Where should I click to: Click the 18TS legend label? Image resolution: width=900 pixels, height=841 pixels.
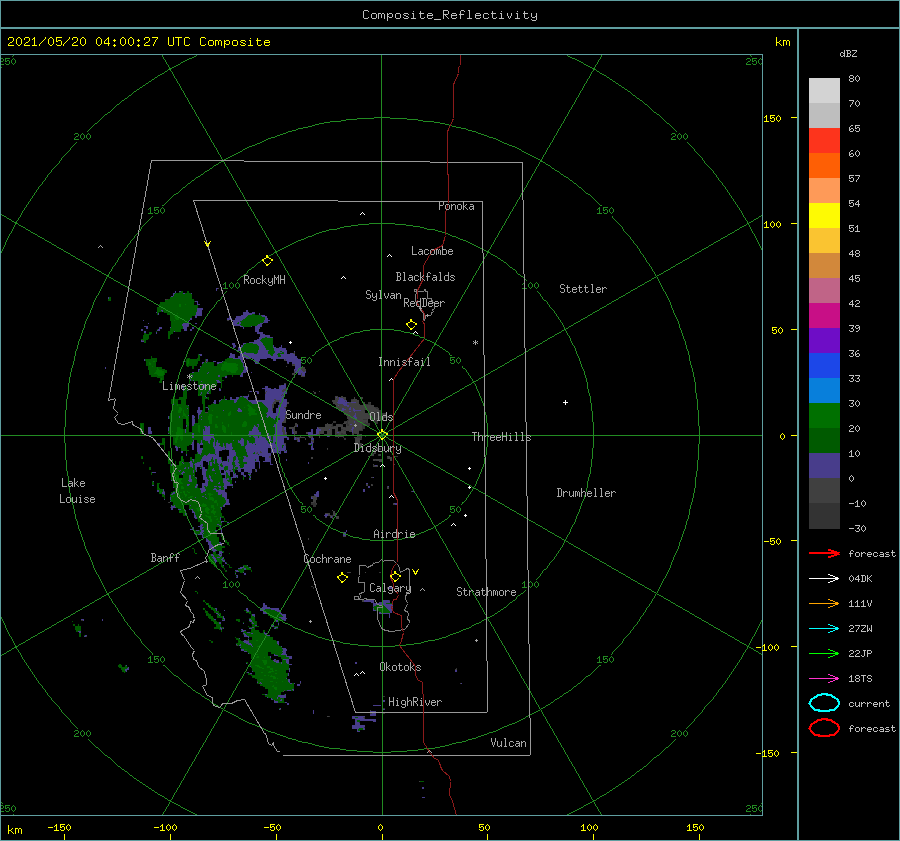point(860,679)
